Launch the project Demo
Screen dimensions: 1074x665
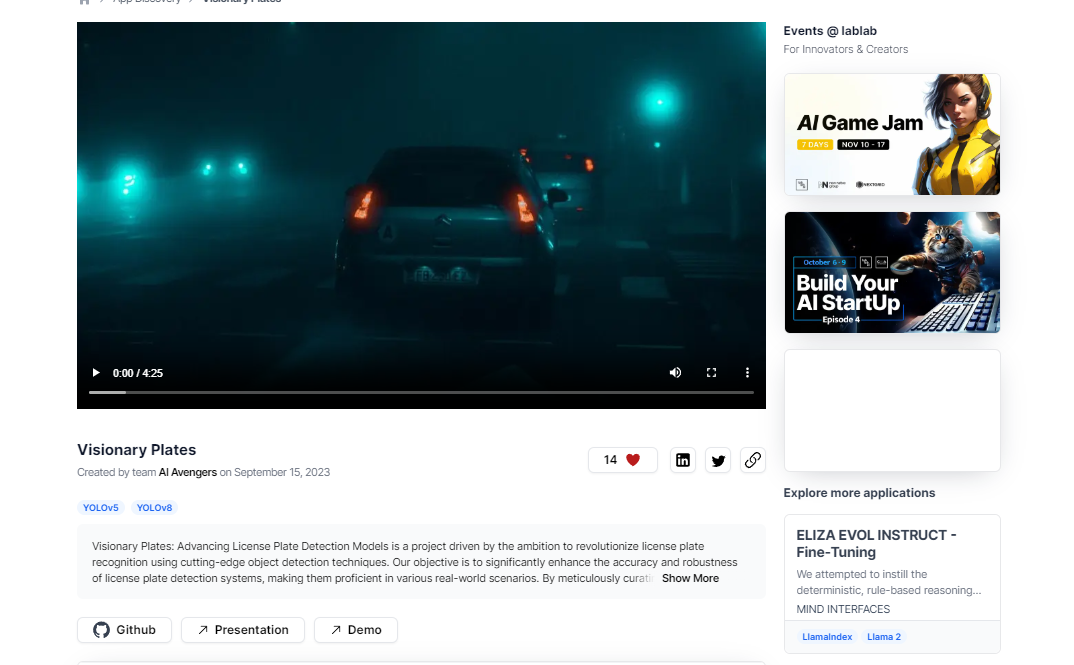tap(355, 630)
